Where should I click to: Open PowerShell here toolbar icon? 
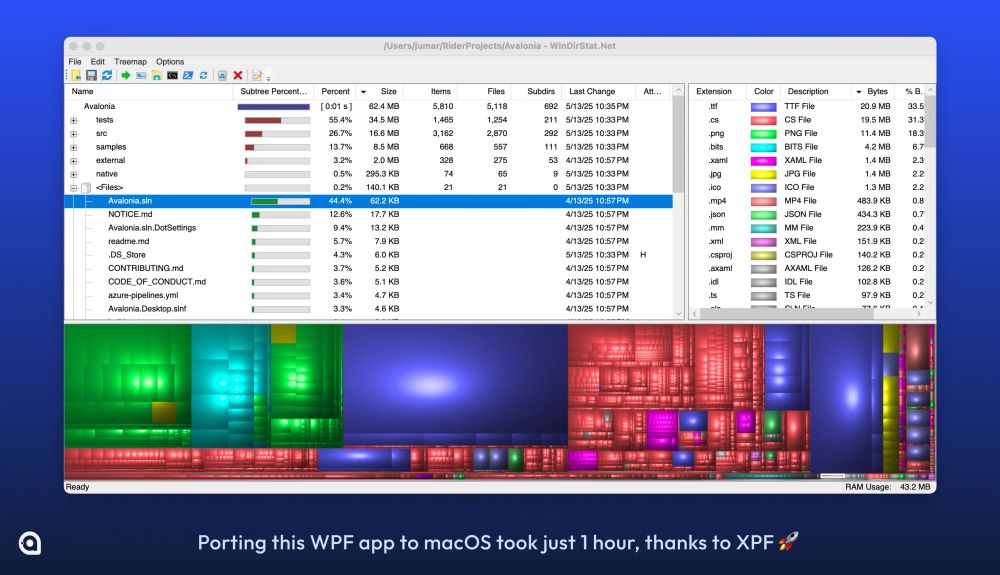[188, 75]
